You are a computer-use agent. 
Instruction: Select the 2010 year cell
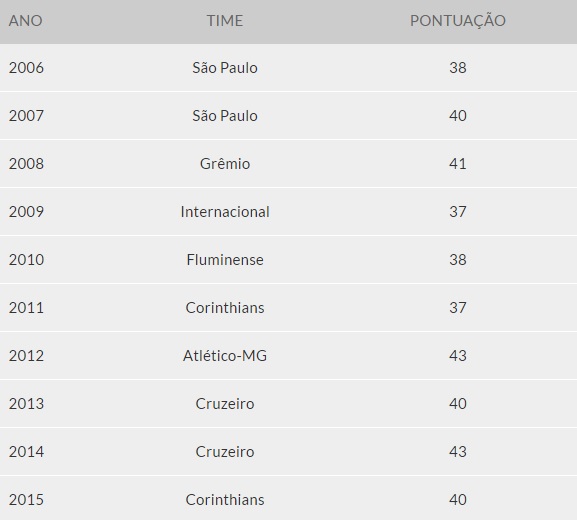pos(26,260)
